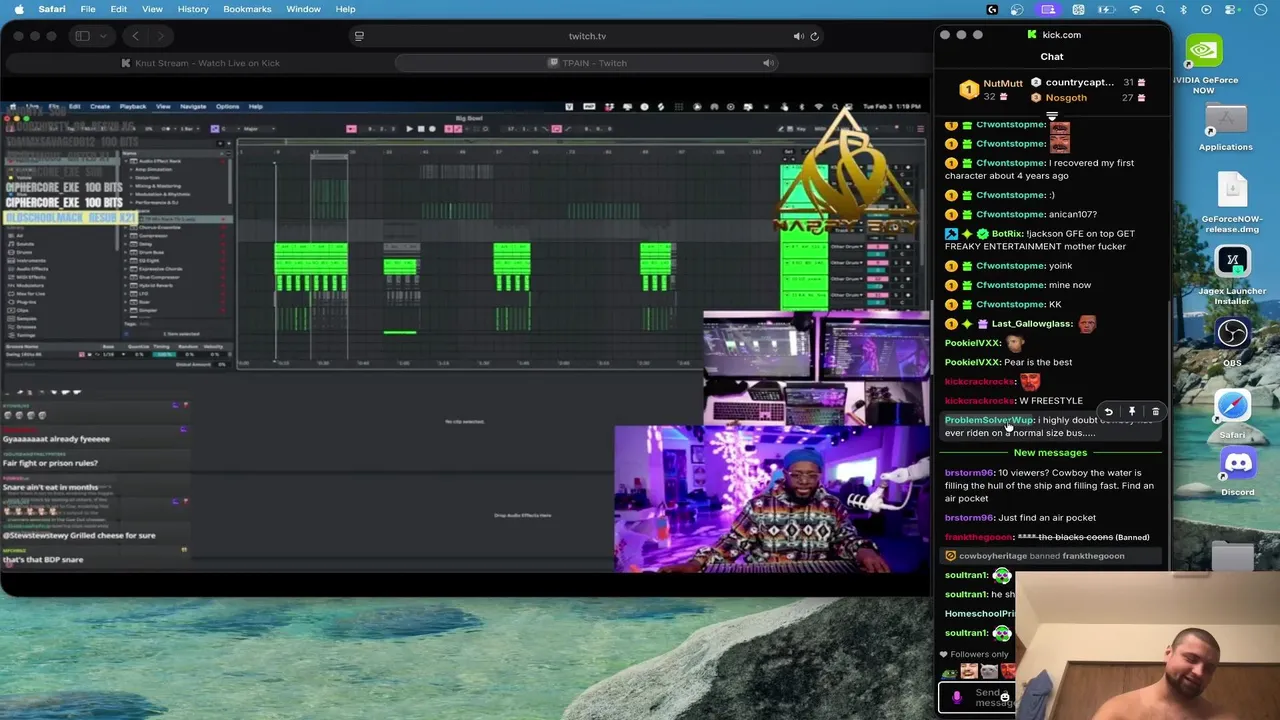
Task: Click the frankthegooon banned username
Action: tap(978, 537)
